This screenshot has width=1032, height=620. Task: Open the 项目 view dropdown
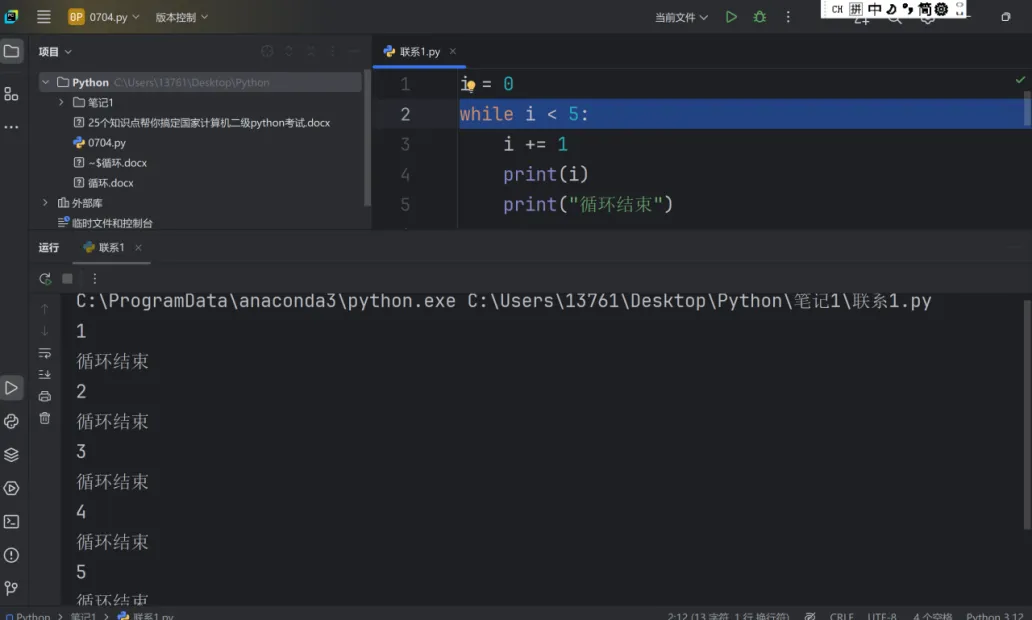pyautogui.click(x=55, y=51)
